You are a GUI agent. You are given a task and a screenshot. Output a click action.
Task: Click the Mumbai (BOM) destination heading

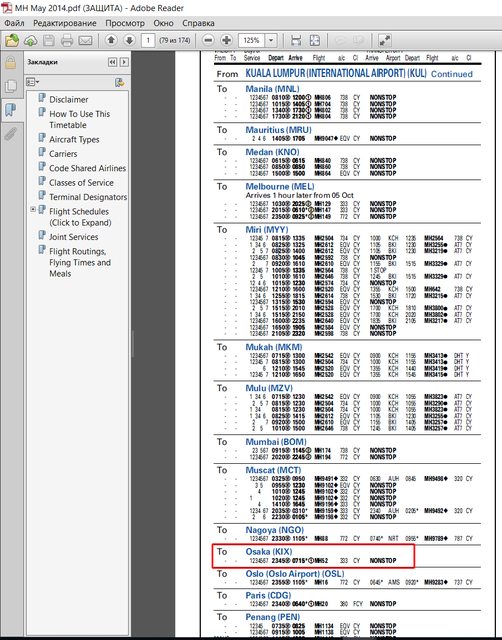276,442
